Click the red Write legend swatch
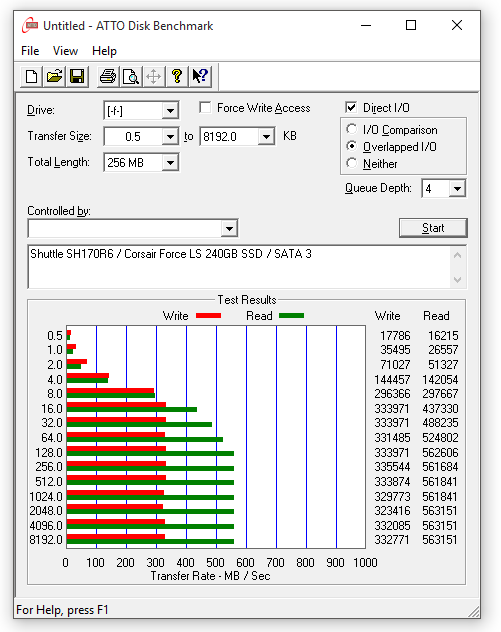The width and height of the screenshot is (501, 632). point(208,316)
